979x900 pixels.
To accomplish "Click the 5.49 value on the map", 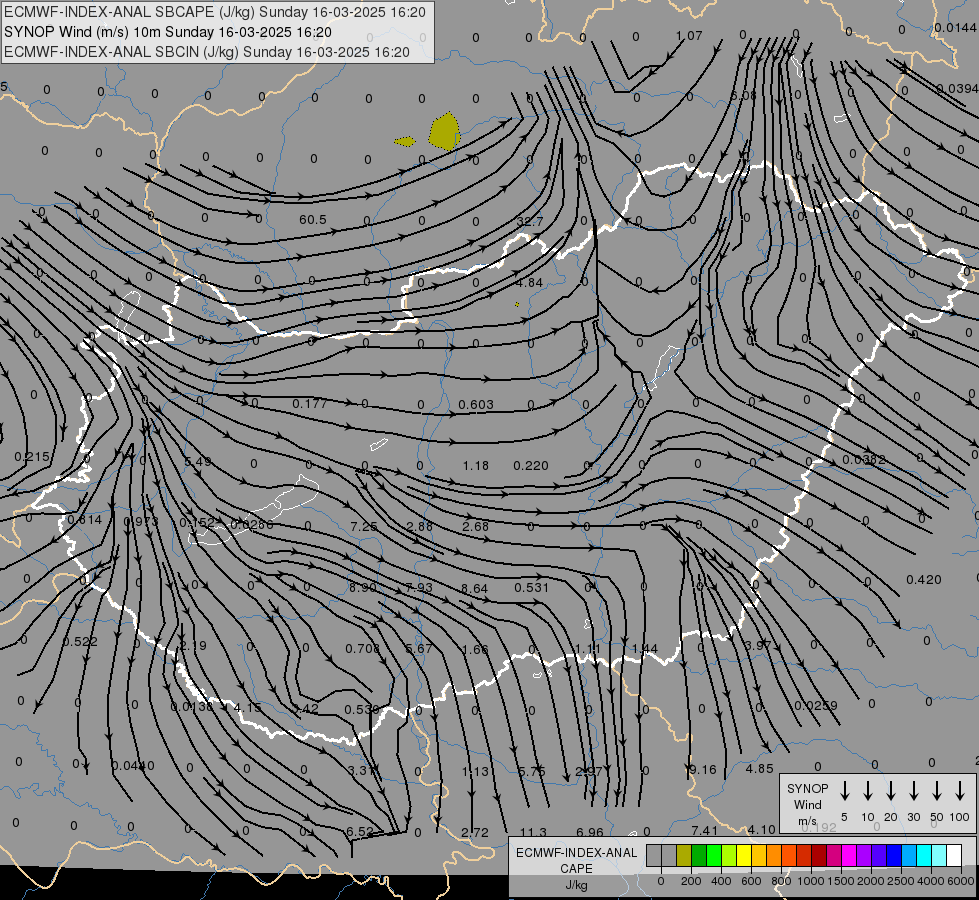I will click(x=198, y=462).
